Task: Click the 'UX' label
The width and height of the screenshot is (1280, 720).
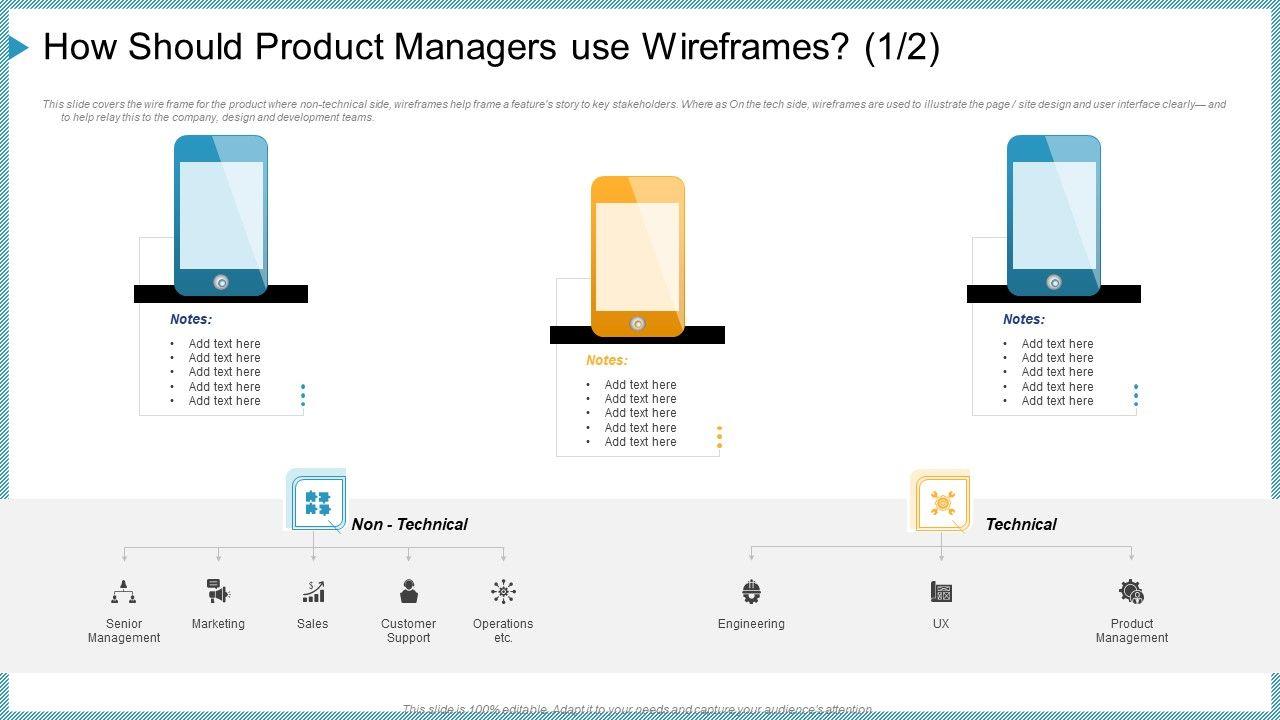Action: (941, 624)
